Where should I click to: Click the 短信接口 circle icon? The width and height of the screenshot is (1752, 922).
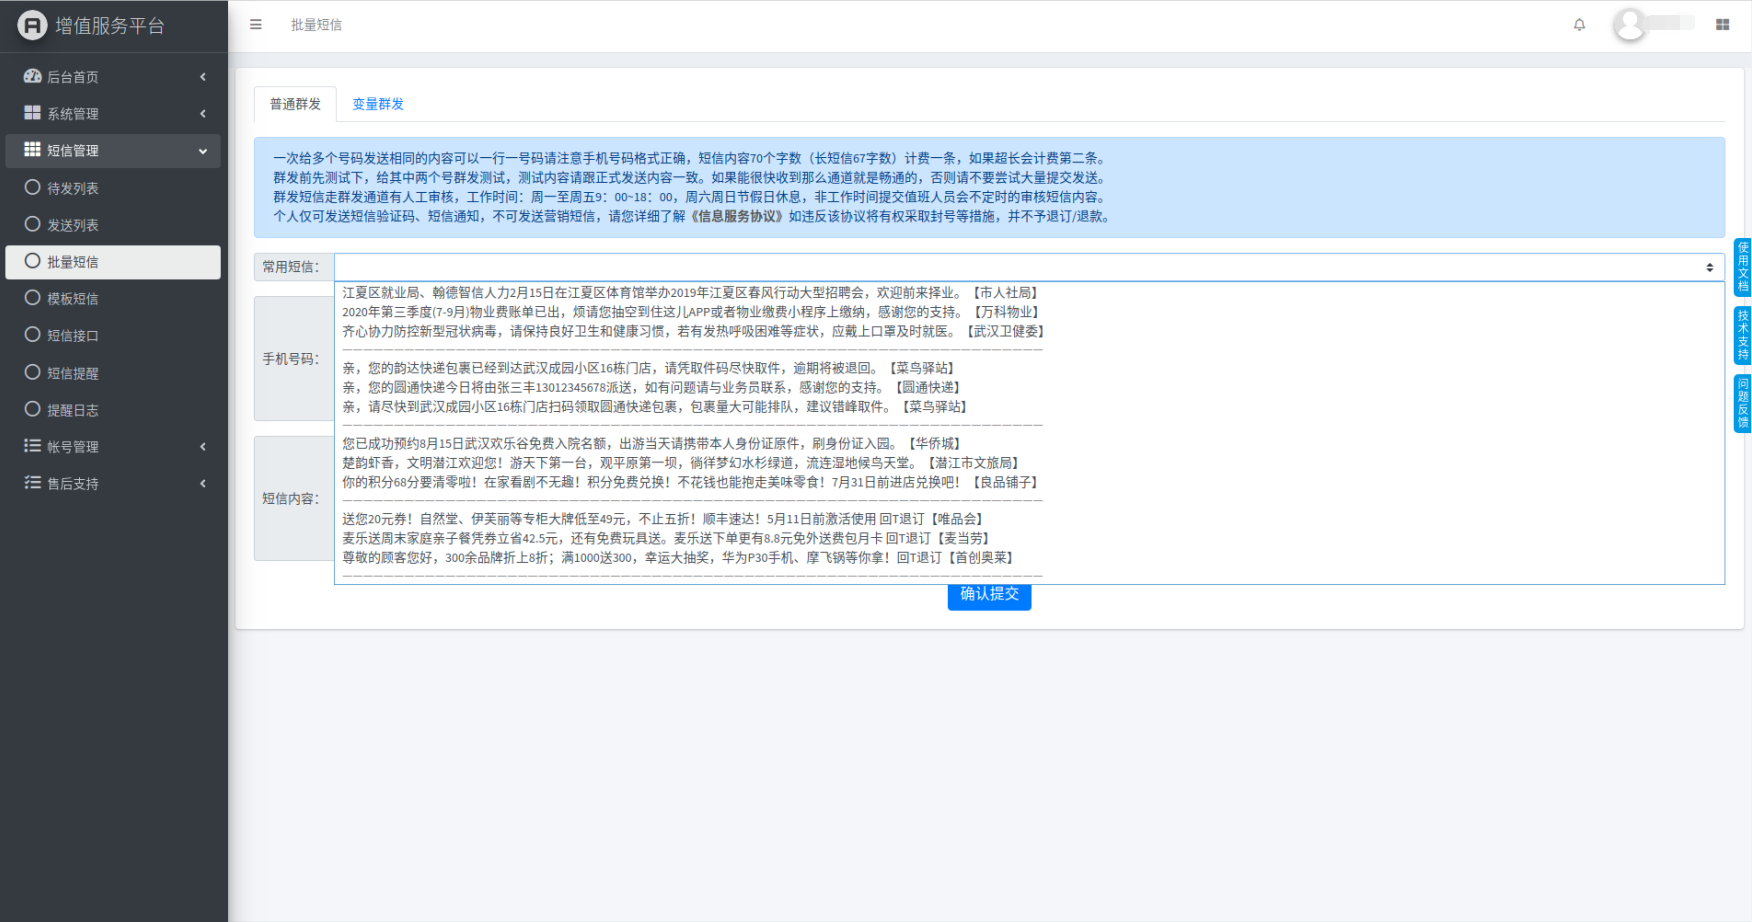click(x=31, y=335)
